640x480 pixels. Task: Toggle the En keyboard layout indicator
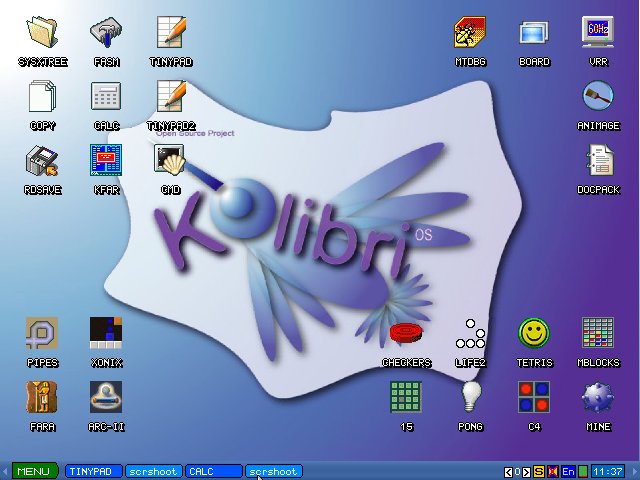568,471
